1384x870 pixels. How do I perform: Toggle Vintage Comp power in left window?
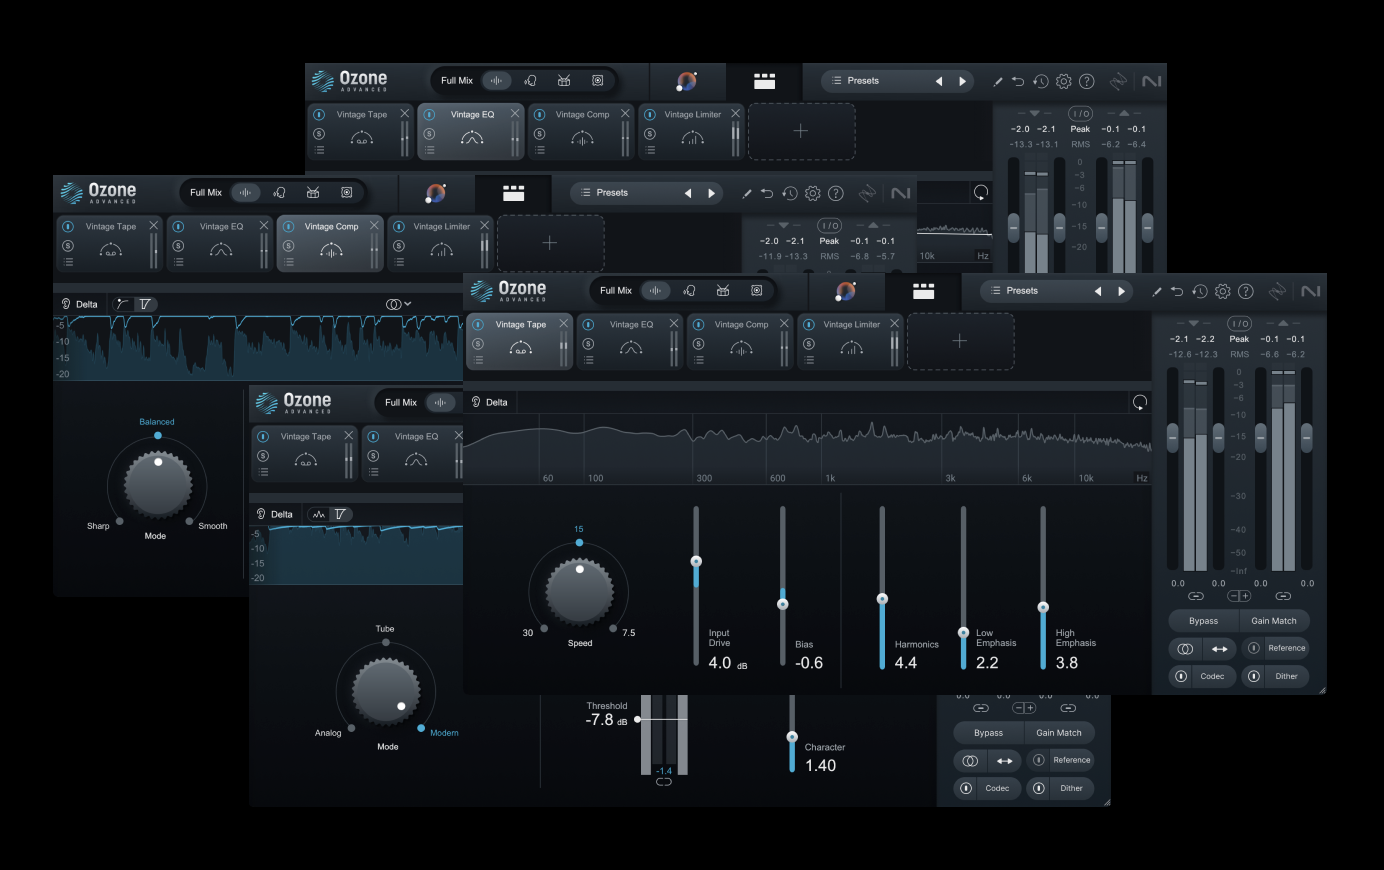point(288,226)
